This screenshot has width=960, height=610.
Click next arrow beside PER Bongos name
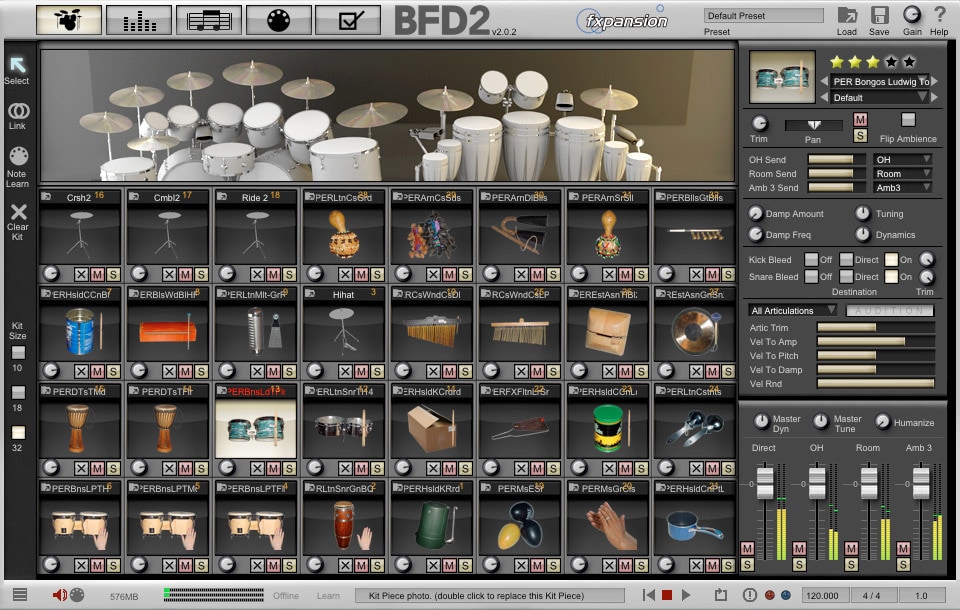[x=935, y=81]
